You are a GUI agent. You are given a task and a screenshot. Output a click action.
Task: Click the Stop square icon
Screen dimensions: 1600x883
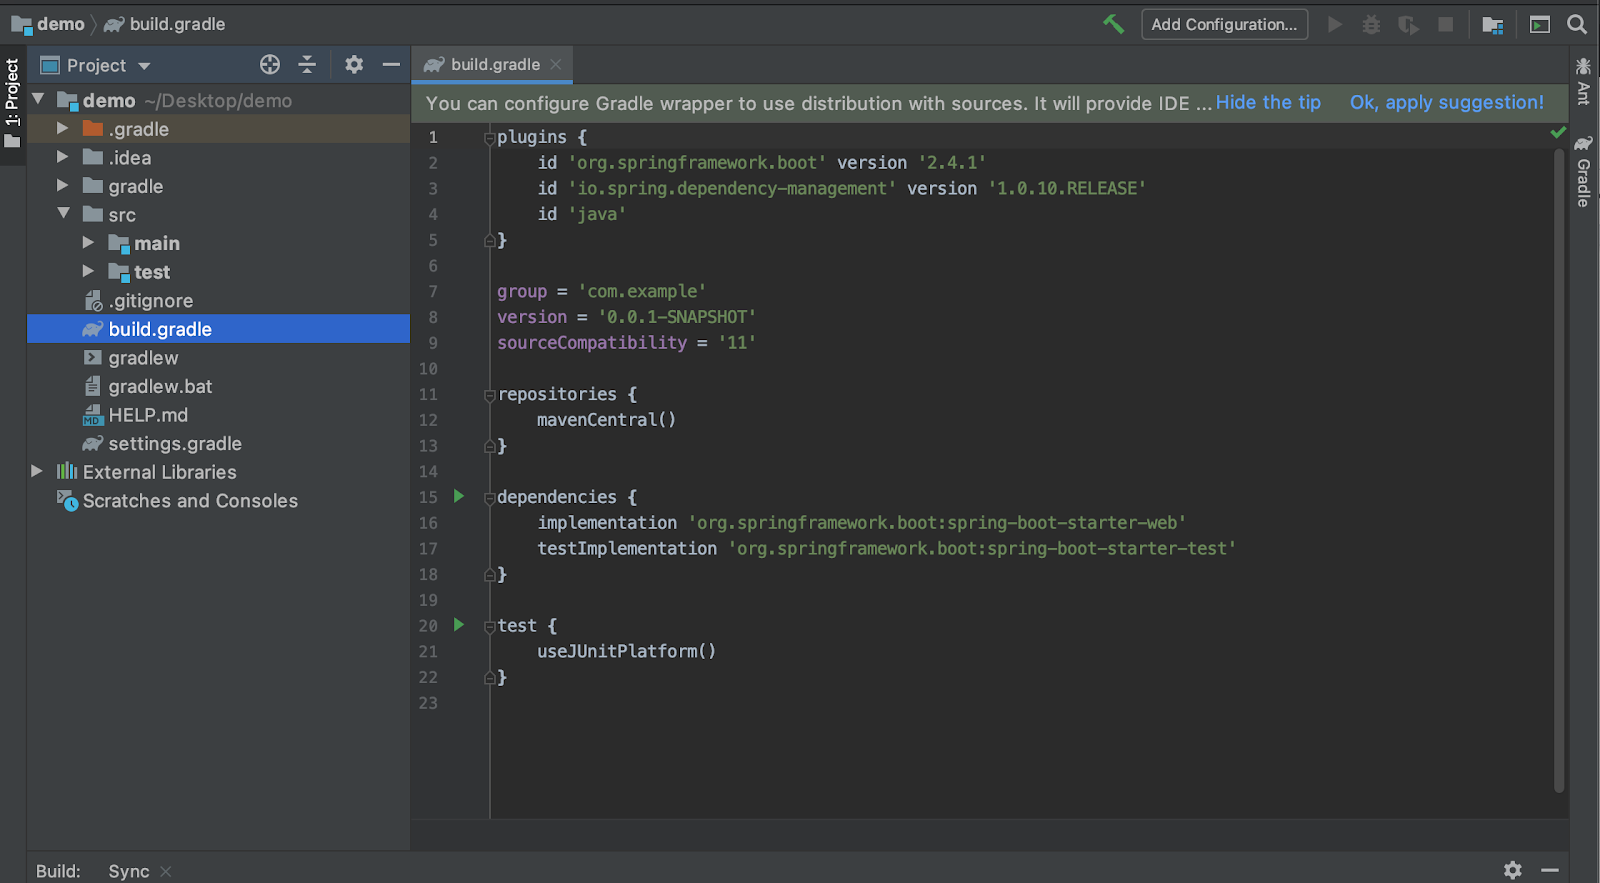coord(1445,24)
